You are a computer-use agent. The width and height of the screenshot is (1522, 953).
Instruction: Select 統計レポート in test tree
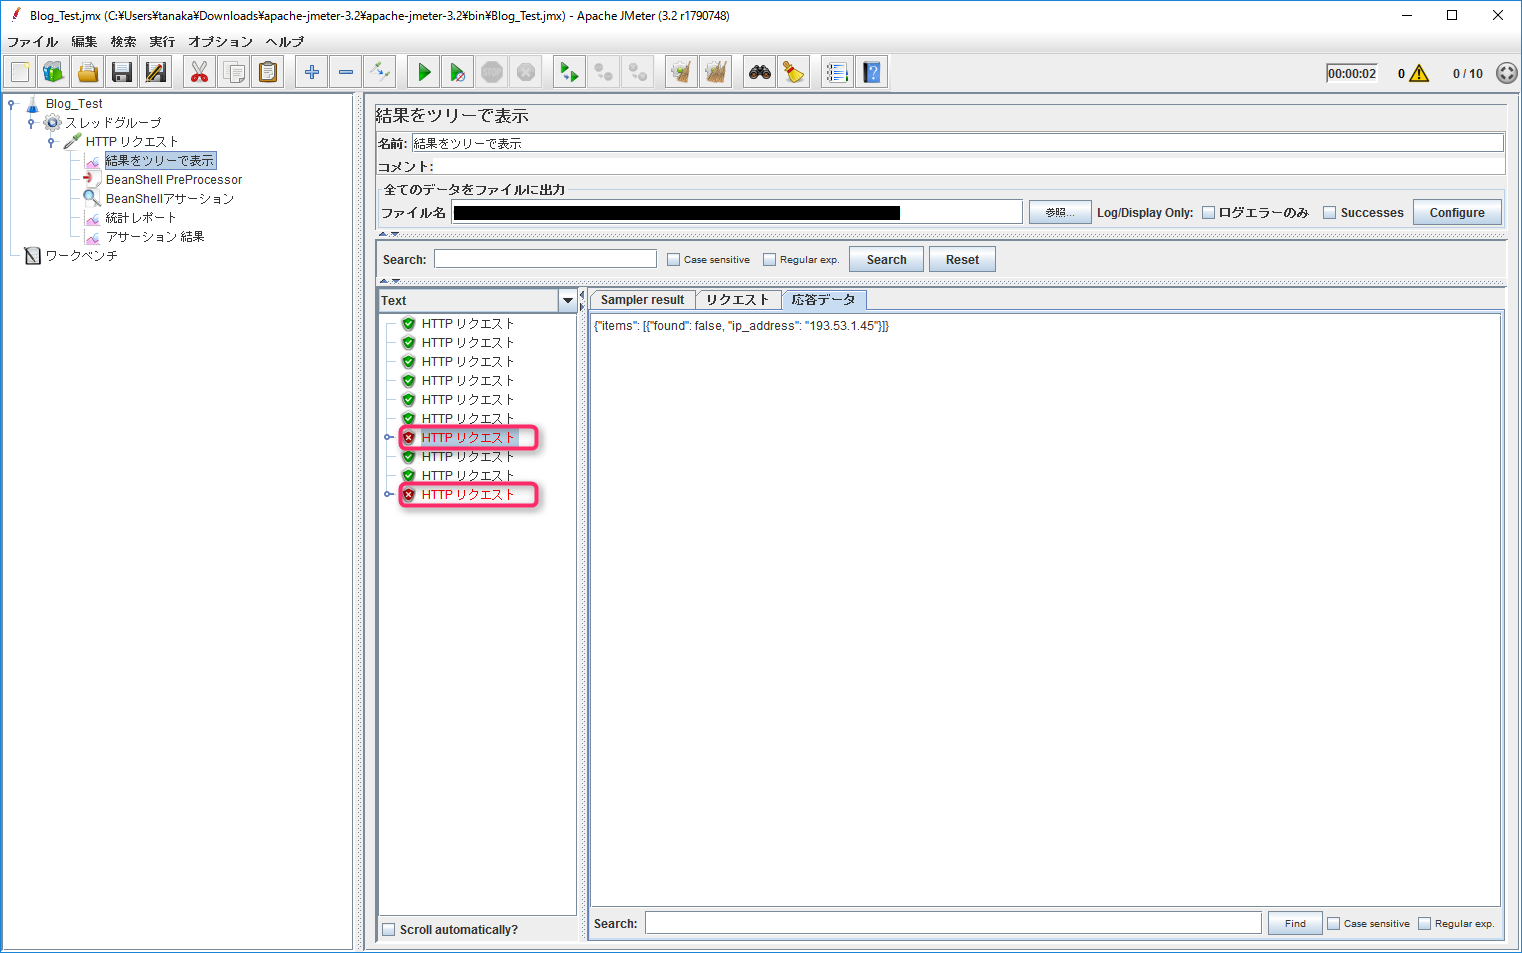tap(141, 218)
